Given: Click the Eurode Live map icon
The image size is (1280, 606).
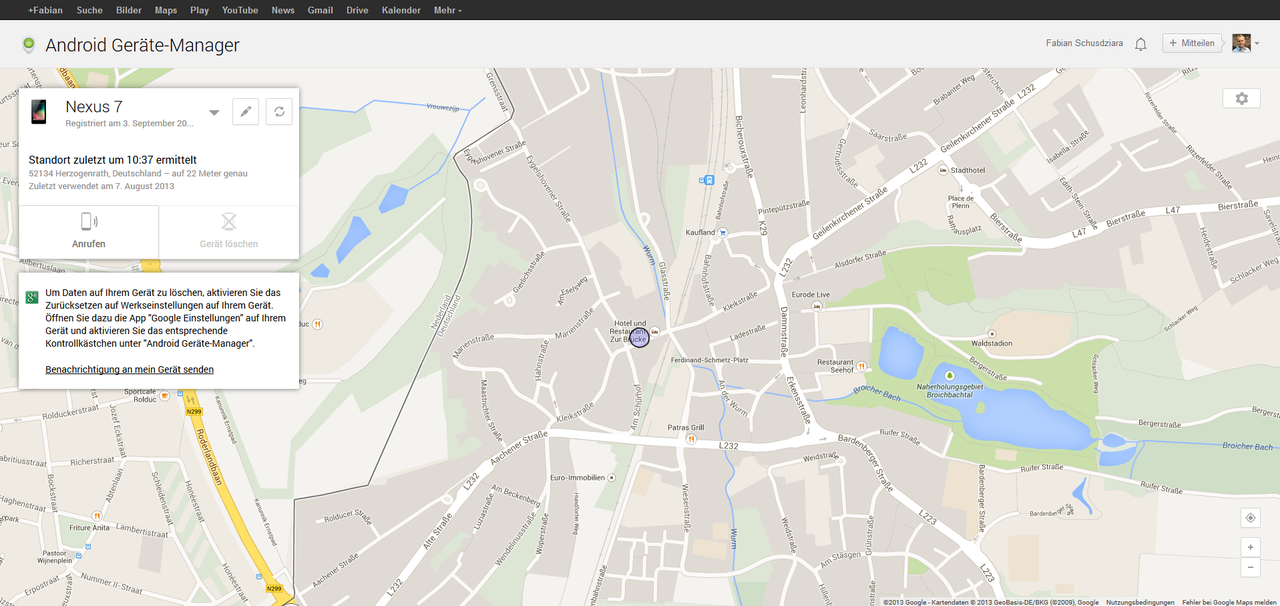Looking at the screenshot, I should tap(817, 306).
